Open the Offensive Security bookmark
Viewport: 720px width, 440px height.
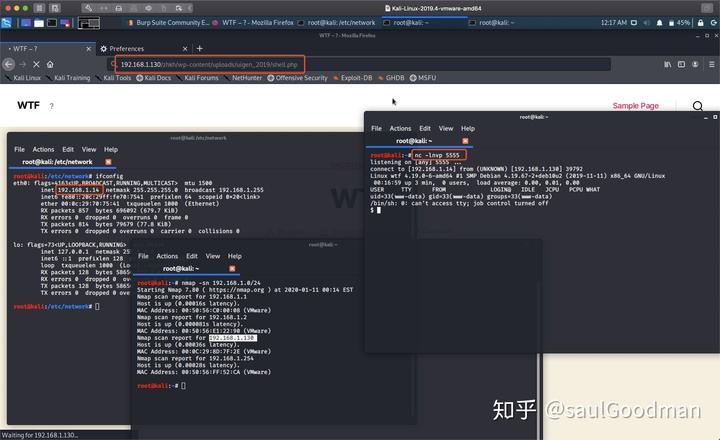tap(298, 78)
